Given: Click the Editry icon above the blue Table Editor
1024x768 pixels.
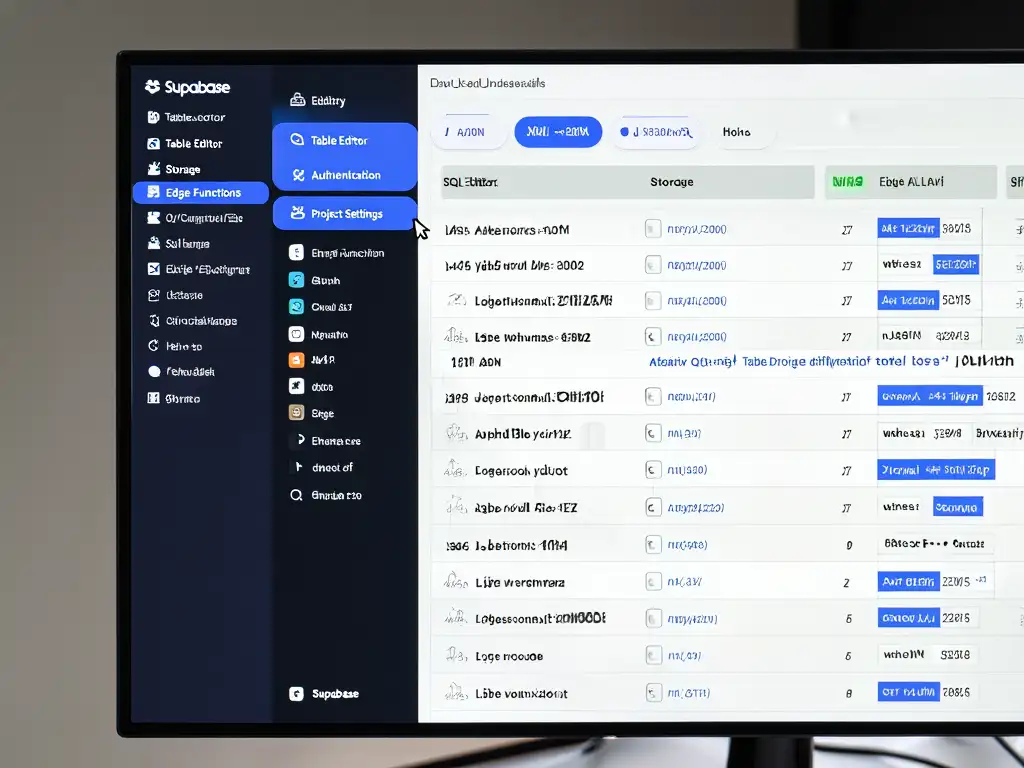Looking at the screenshot, I should pyautogui.click(x=297, y=100).
